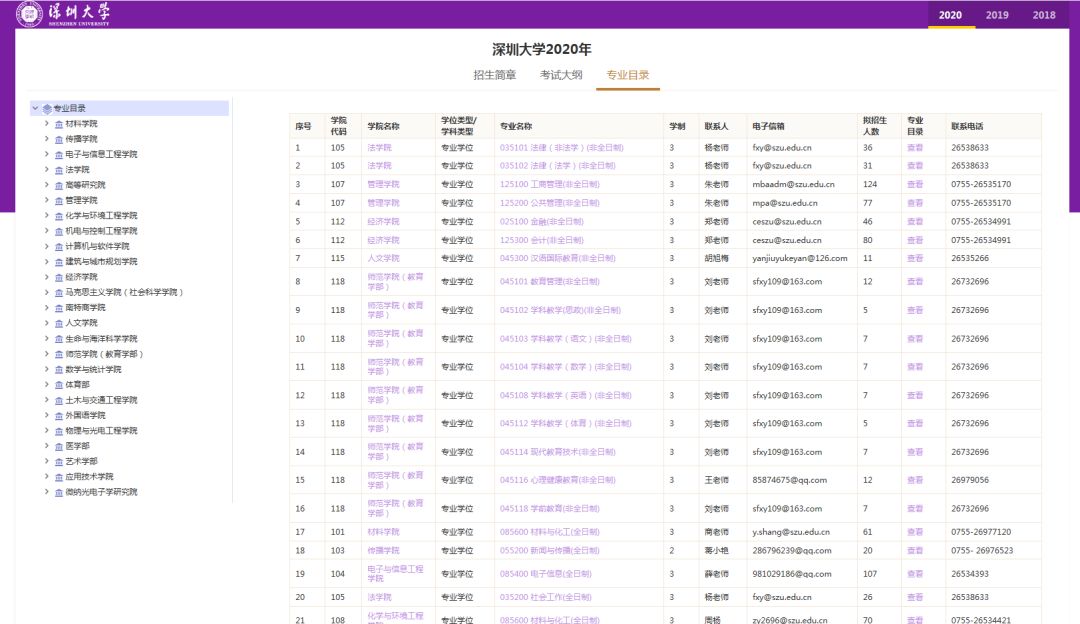Open major link 125100 工商管理
Screen dimensions: 1080x624
tap(550, 185)
